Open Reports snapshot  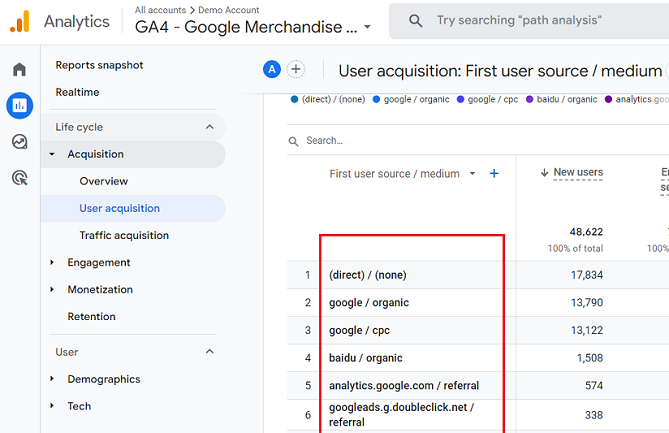(x=99, y=65)
